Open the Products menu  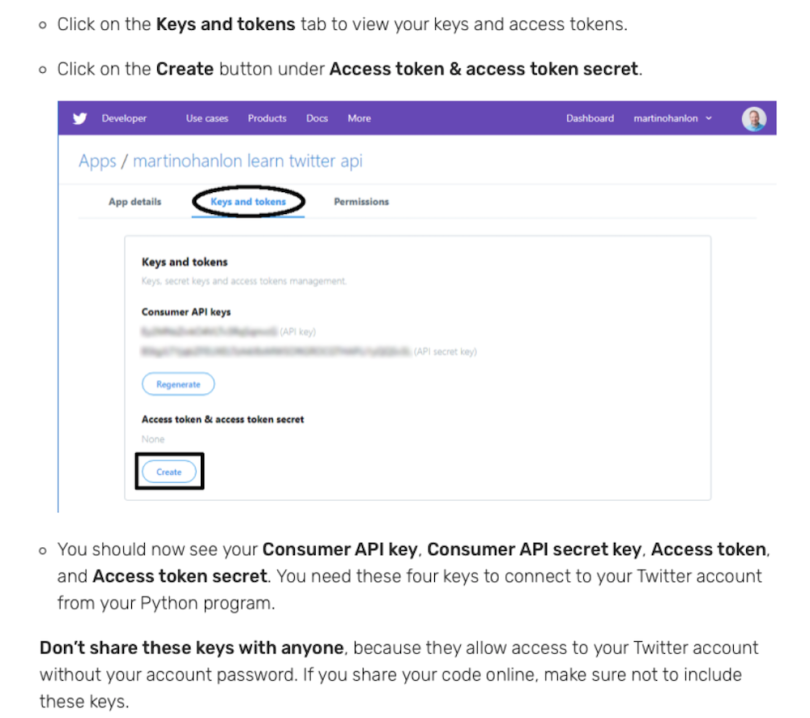pyautogui.click(x=267, y=118)
